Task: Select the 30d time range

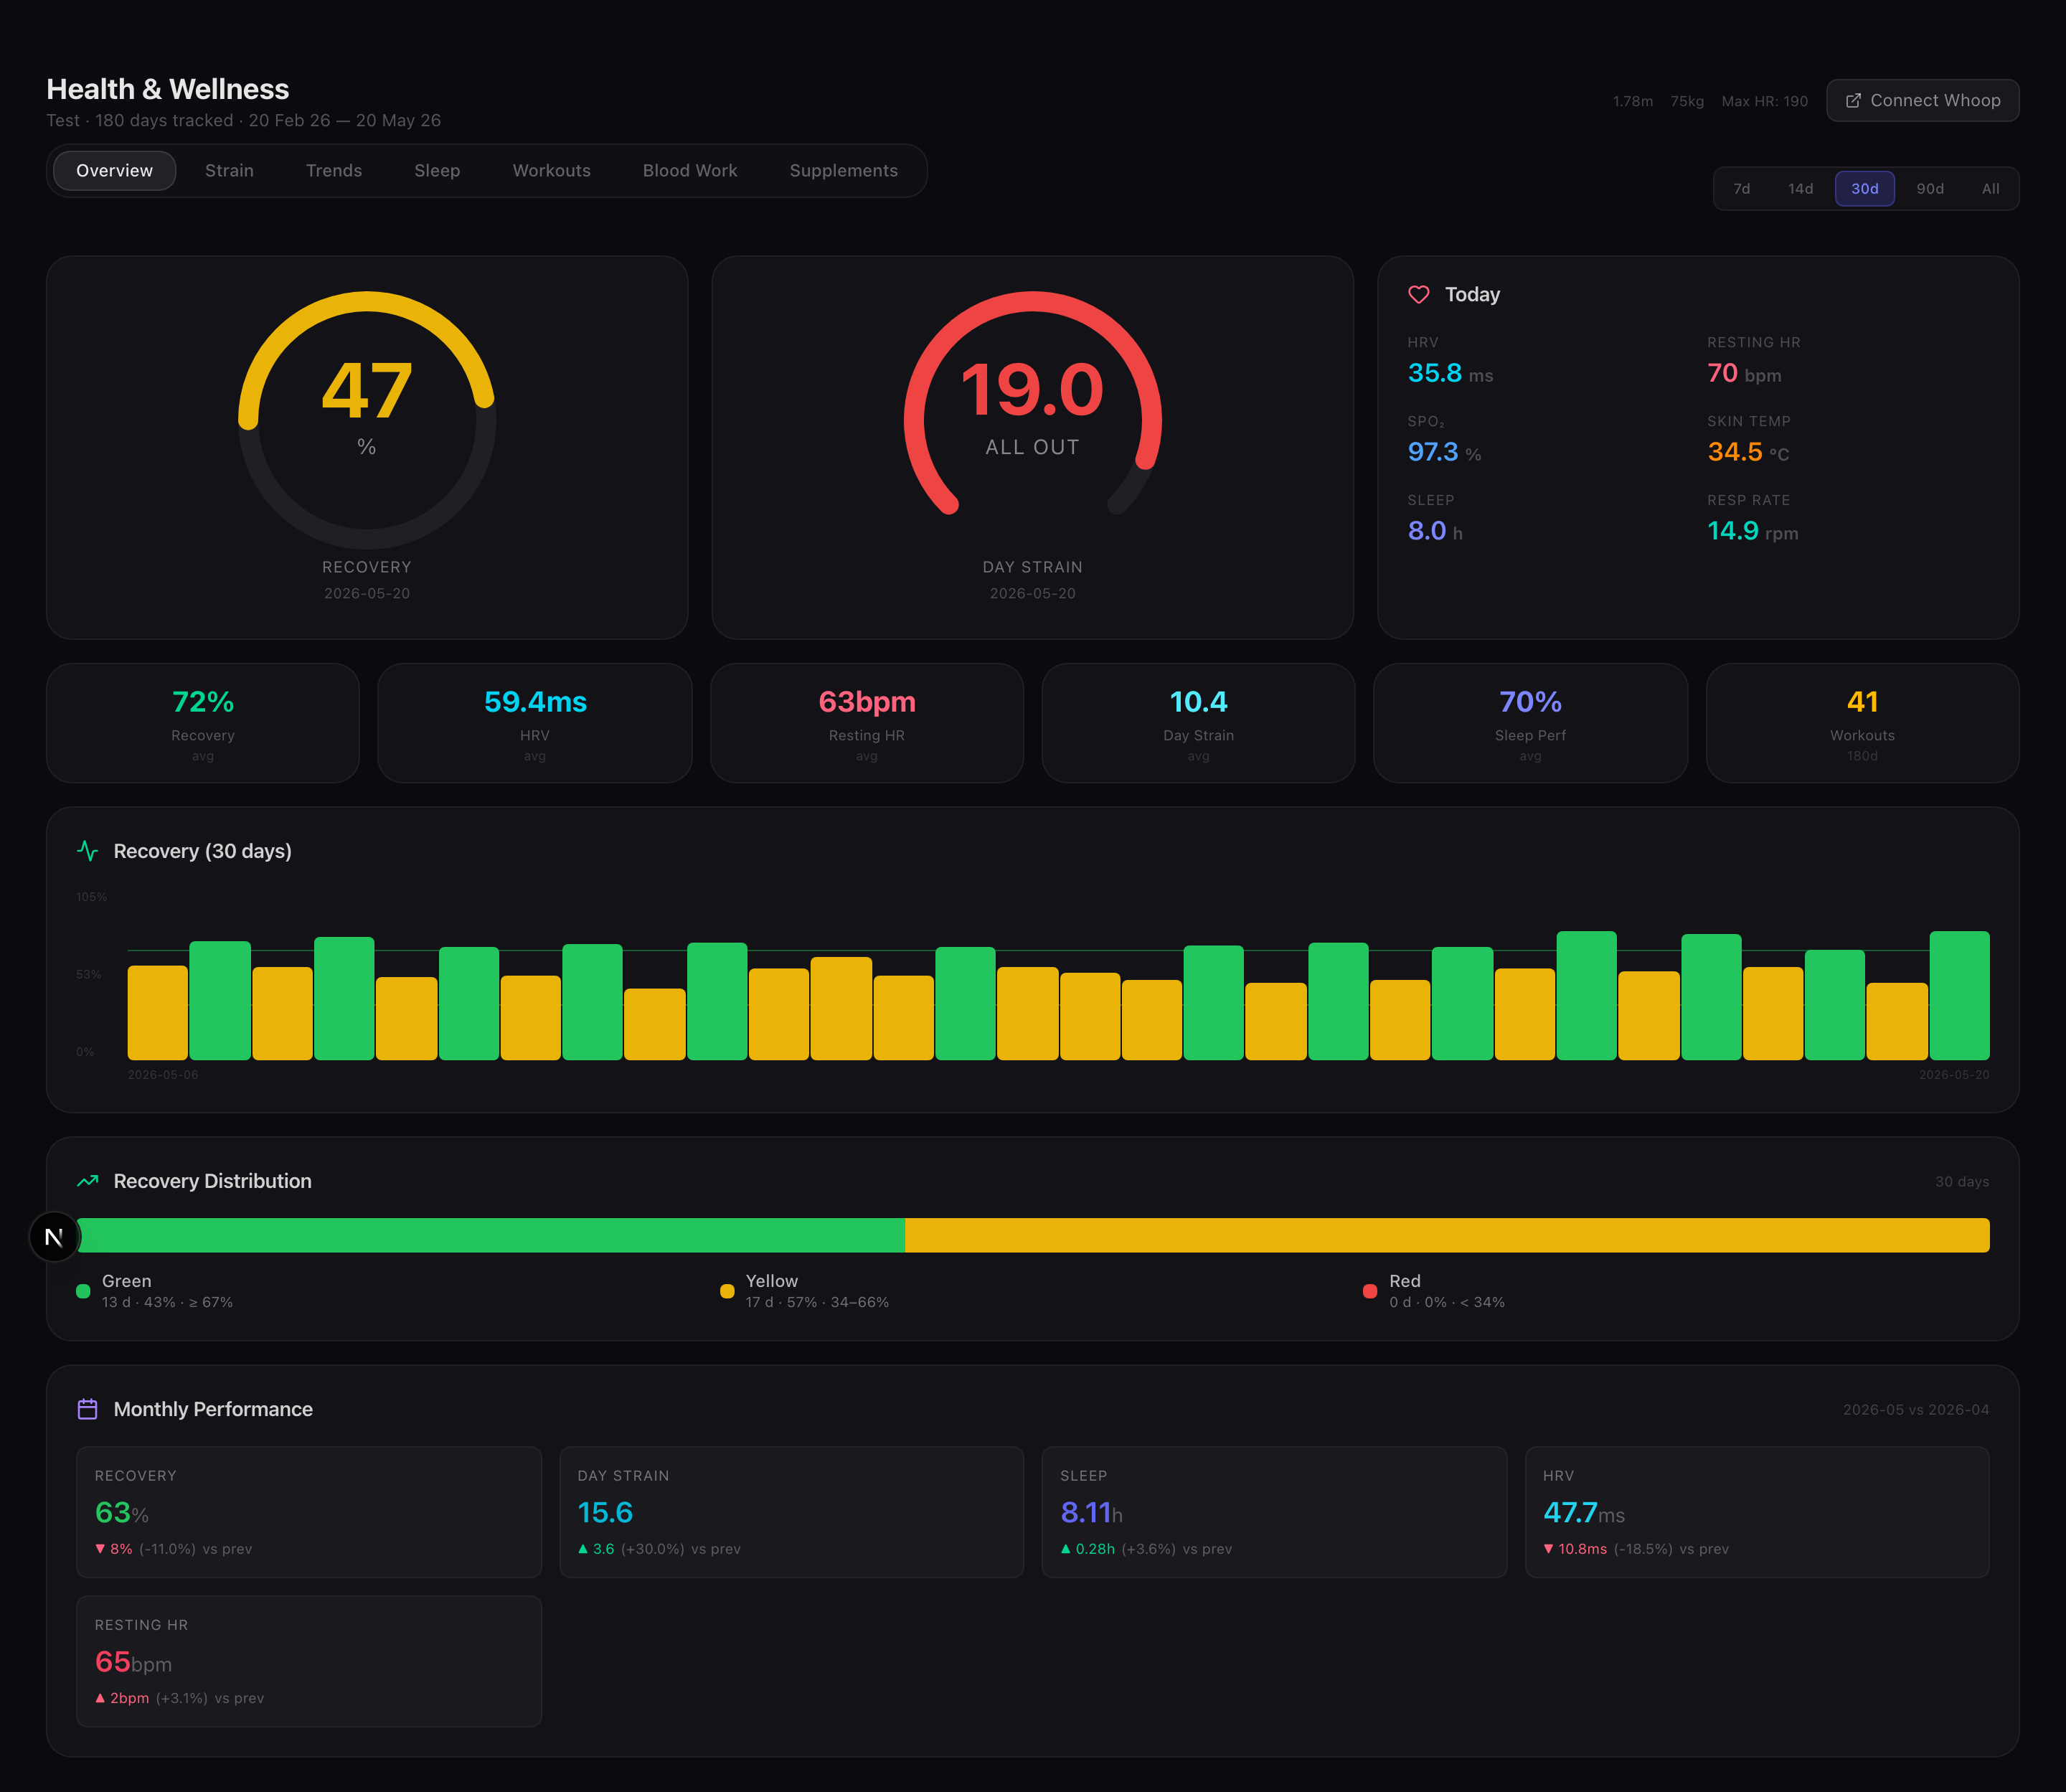Action: coord(1865,189)
